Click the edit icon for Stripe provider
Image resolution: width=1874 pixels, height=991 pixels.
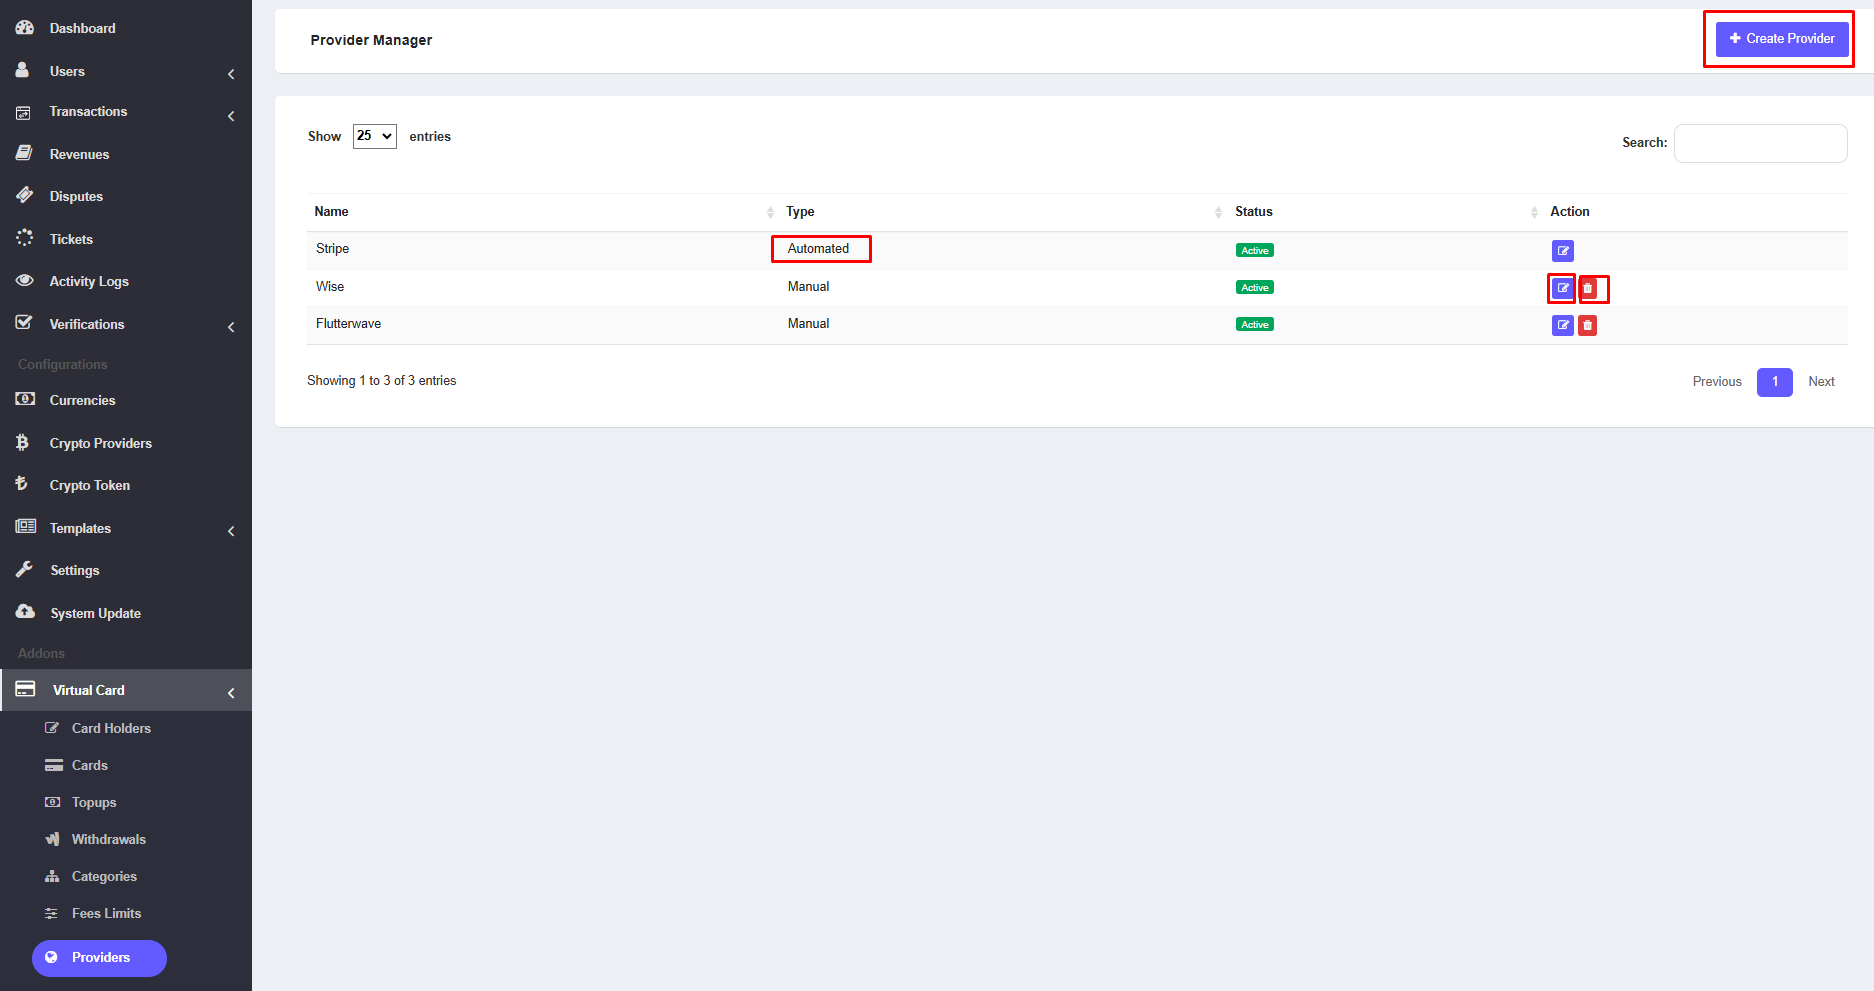1562,250
